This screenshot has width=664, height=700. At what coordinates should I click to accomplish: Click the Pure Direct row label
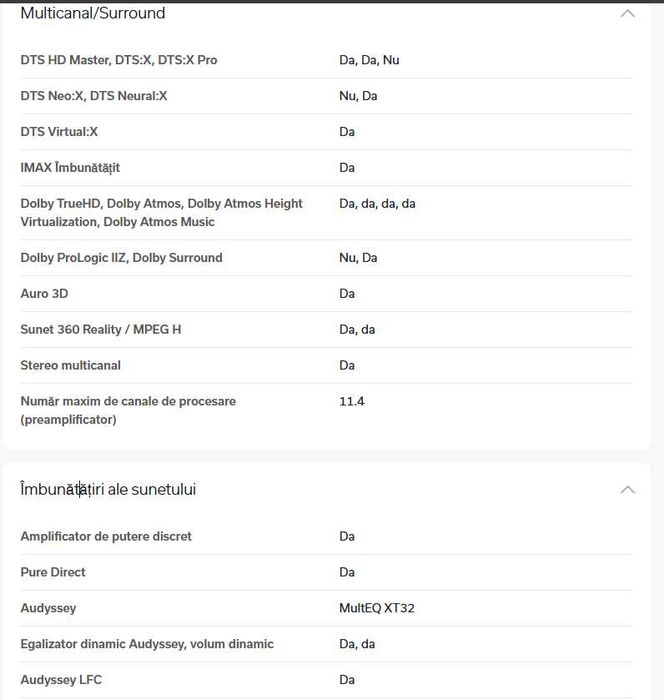tap(53, 573)
